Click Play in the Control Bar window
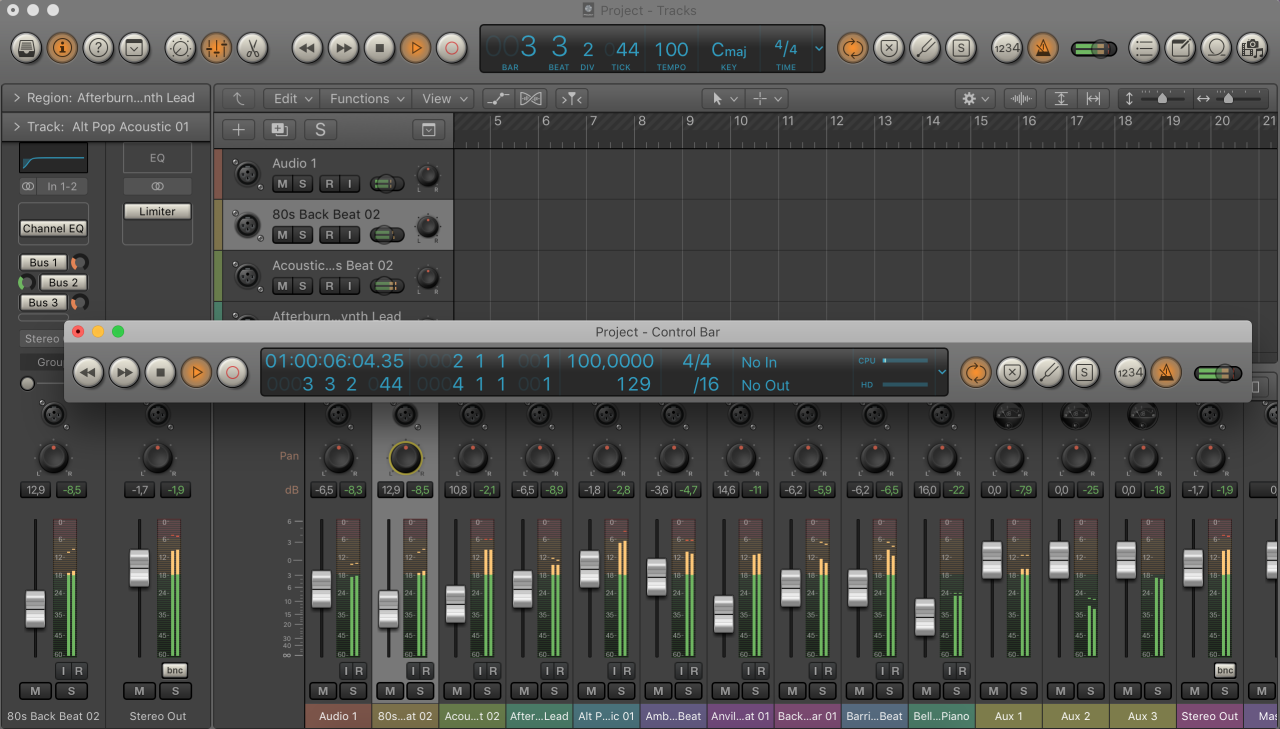1280x729 pixels. [x=196, y=372]
